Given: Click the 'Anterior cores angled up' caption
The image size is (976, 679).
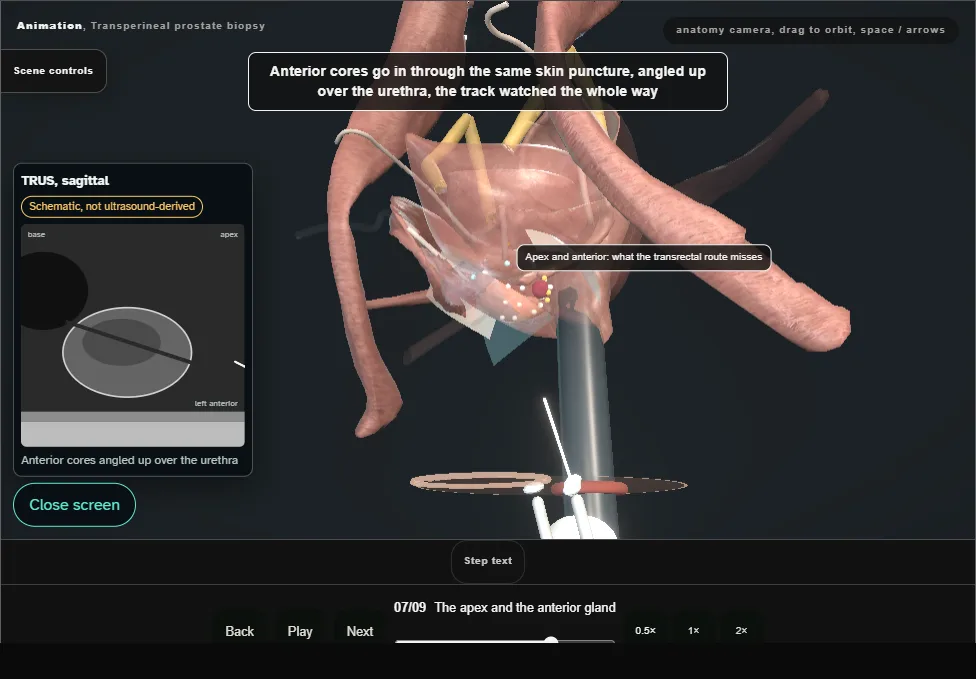Looking at the screenshot, I should (x=129, y=460).
